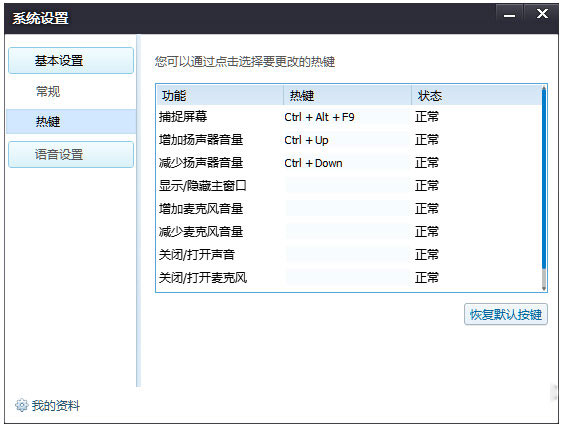Select the Ctrl + Alt + F9 hotkey field
Viewport: 565px width, 429px height.
(347, 117)
